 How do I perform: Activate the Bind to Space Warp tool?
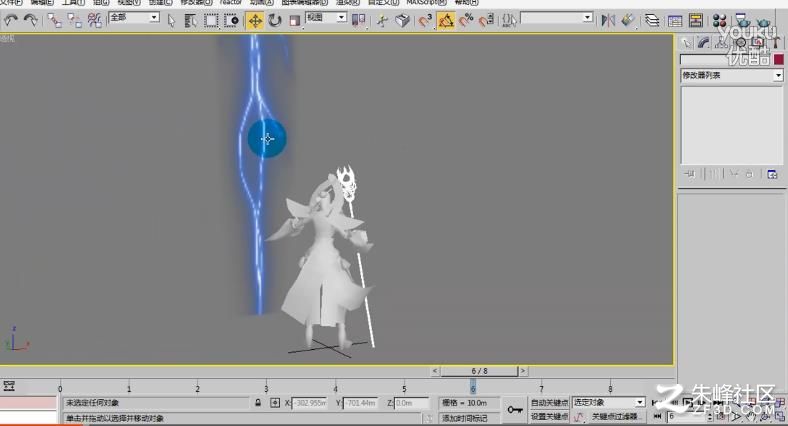pos(94,21)
